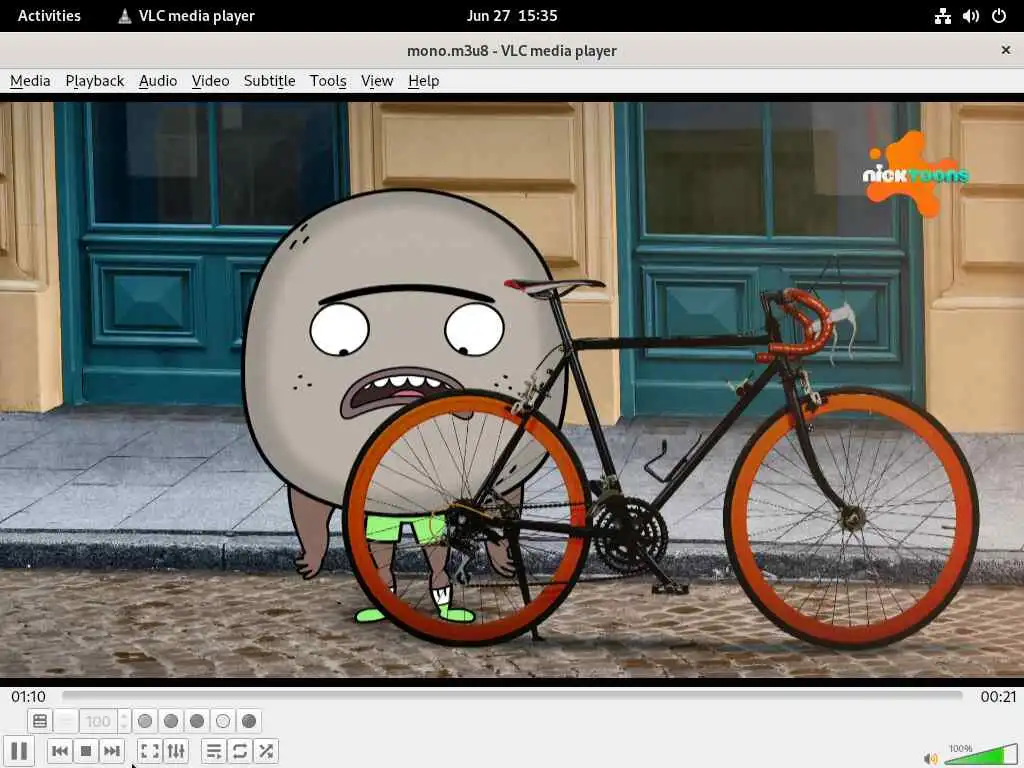
Task: Open the power menu icon
Action: point(999,16)
